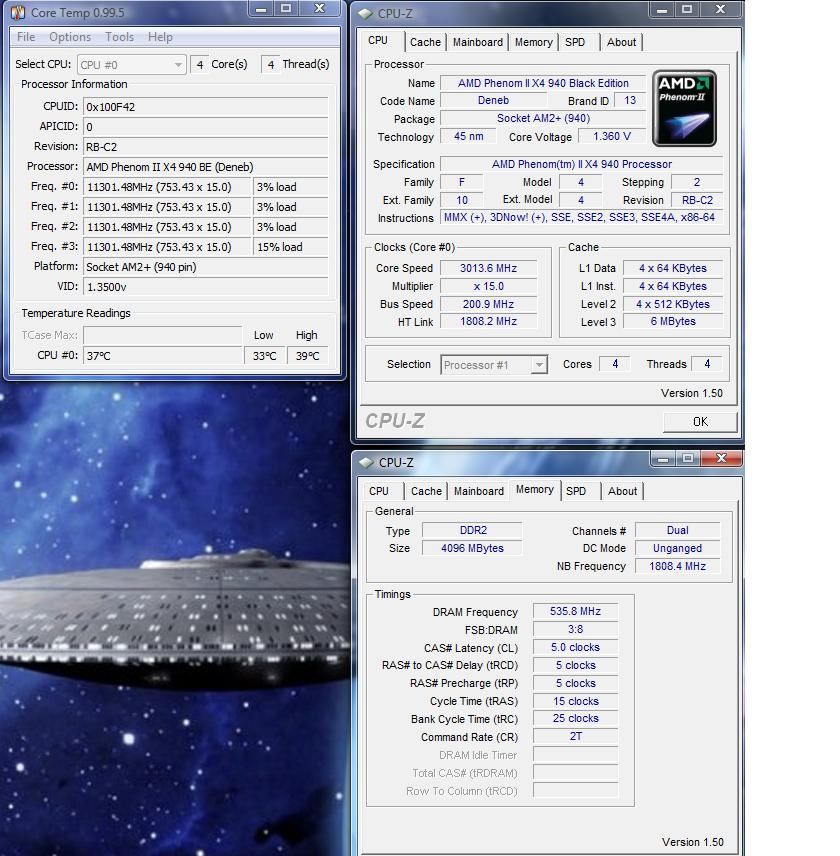The height and width of the screenshot is (856, 840).
Task: Close the upper CPU-Z window
Action: click(x=720, y=9)
